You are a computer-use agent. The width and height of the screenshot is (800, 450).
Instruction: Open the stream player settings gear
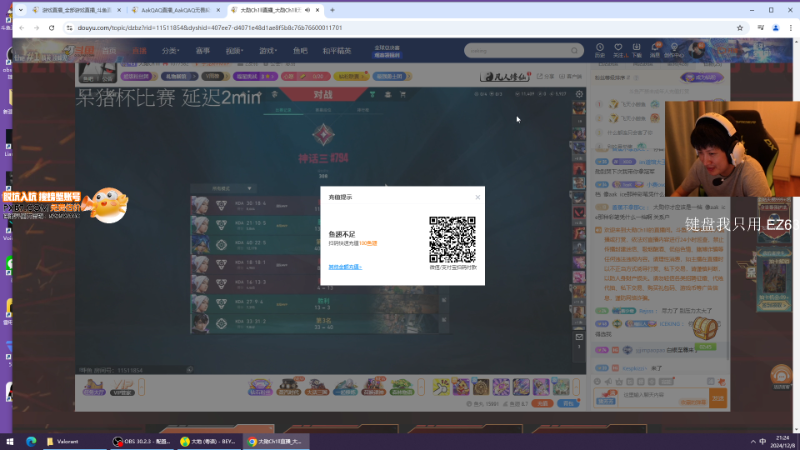[x=579, y=94]
